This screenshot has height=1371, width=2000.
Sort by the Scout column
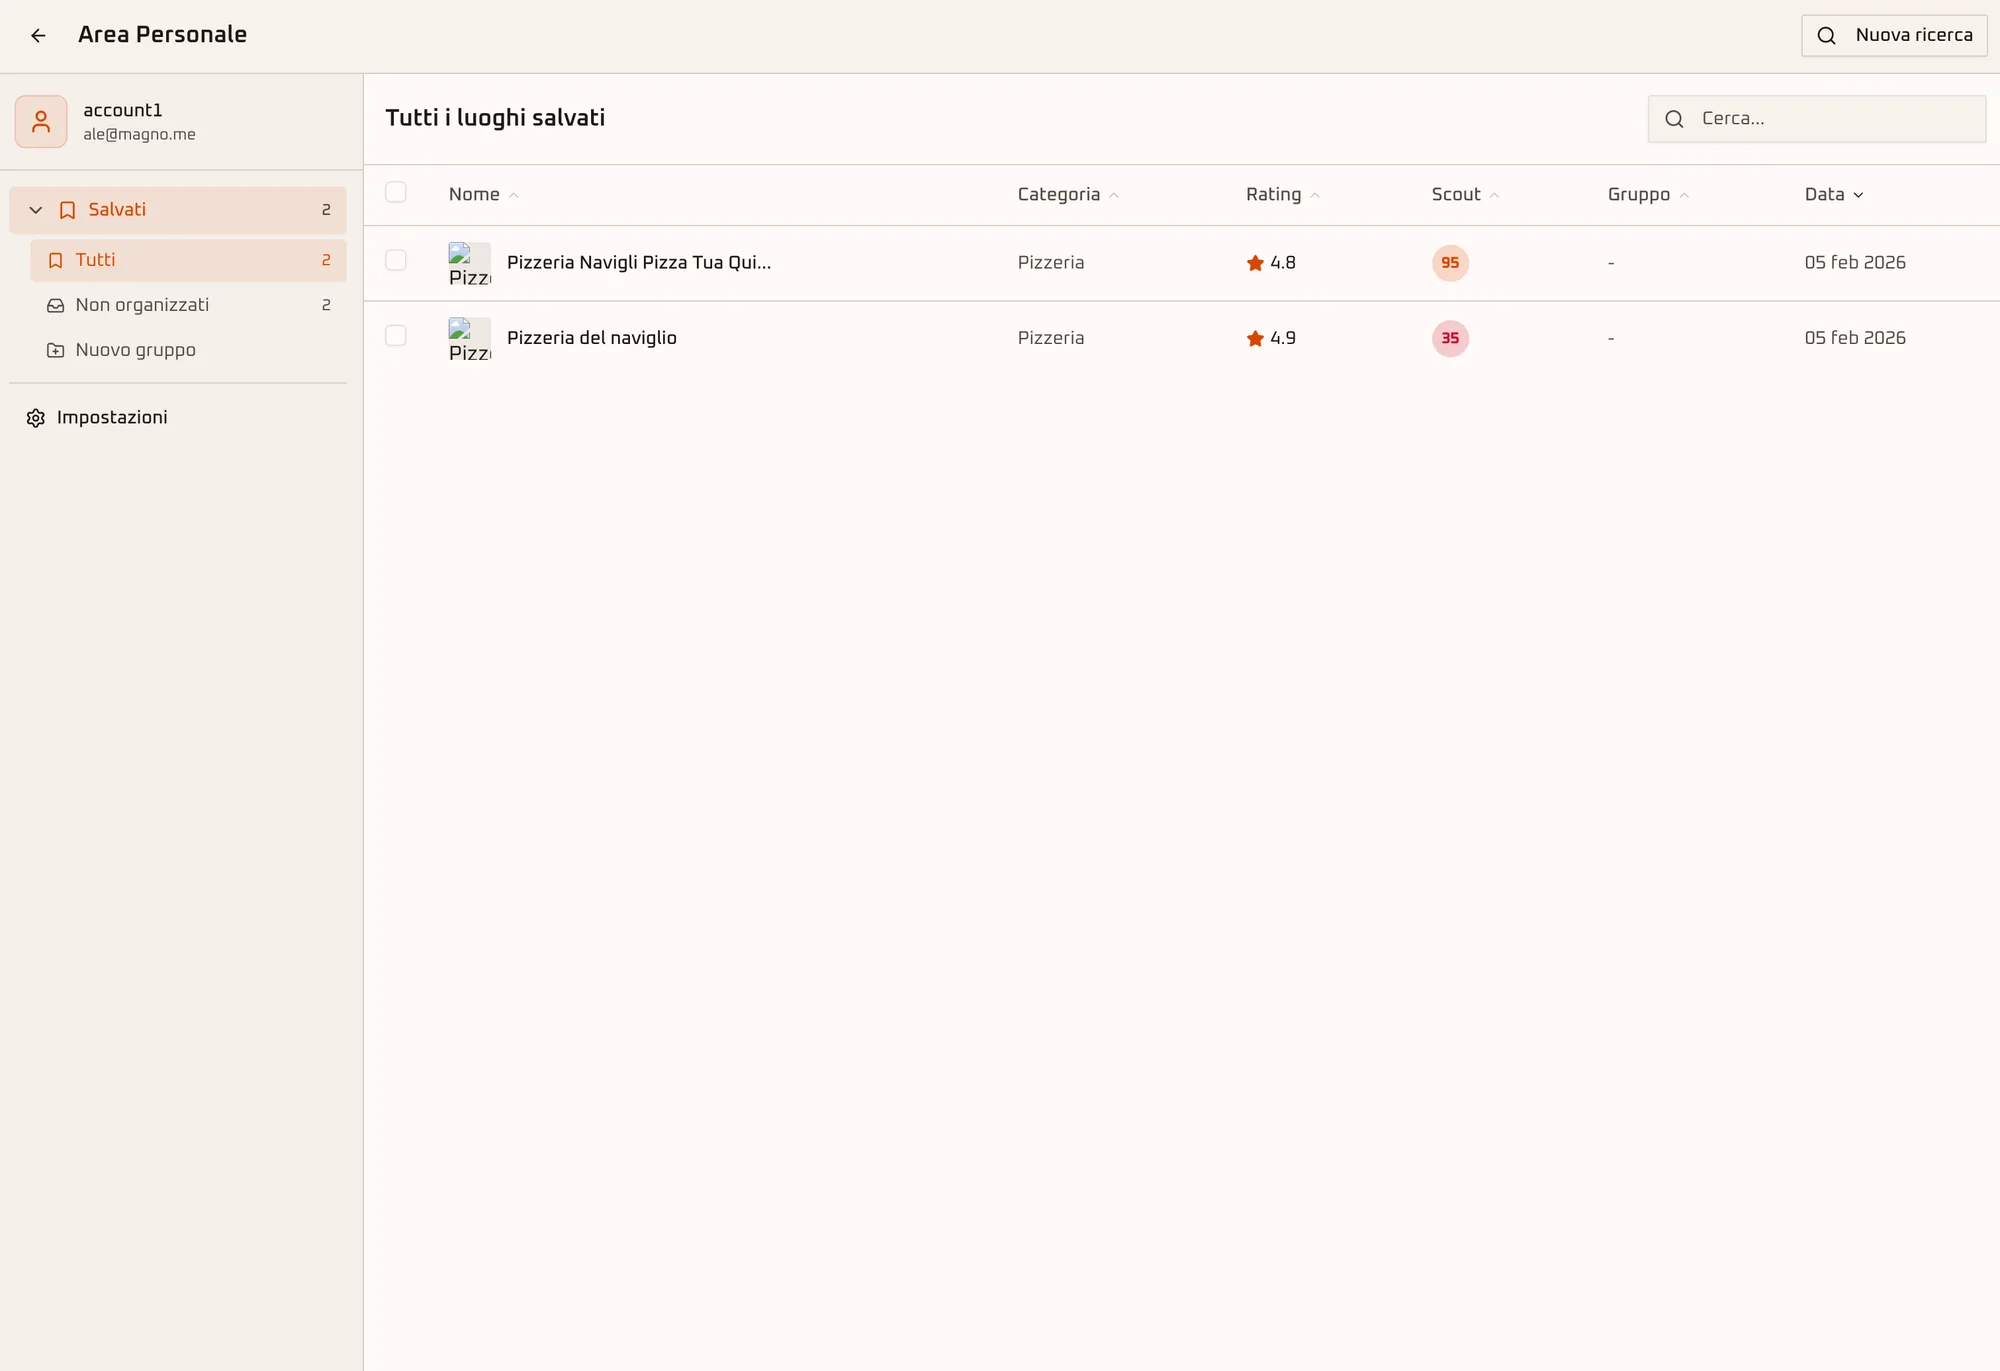click(x=1465, y=194)
